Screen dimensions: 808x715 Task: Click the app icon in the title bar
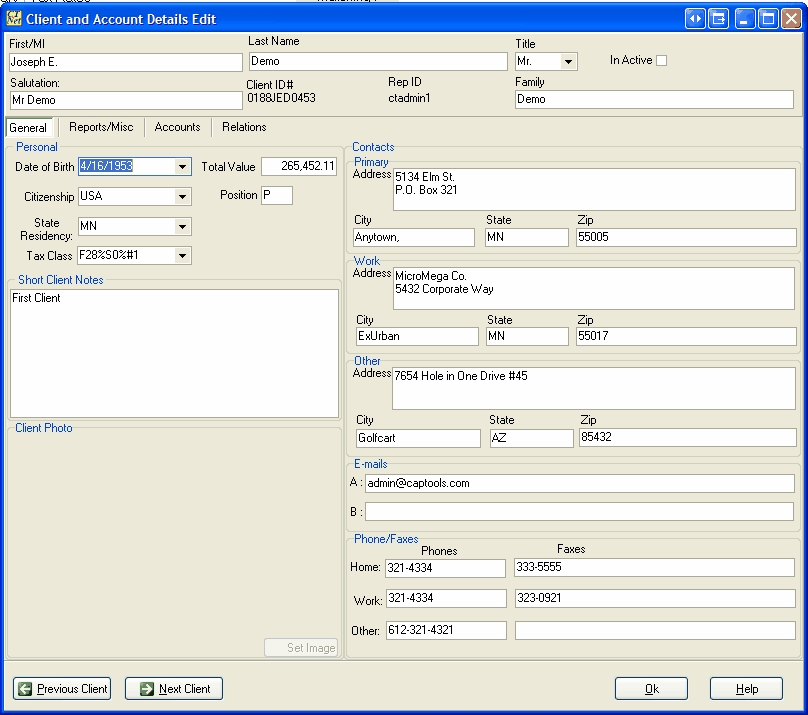pos(14,19)
